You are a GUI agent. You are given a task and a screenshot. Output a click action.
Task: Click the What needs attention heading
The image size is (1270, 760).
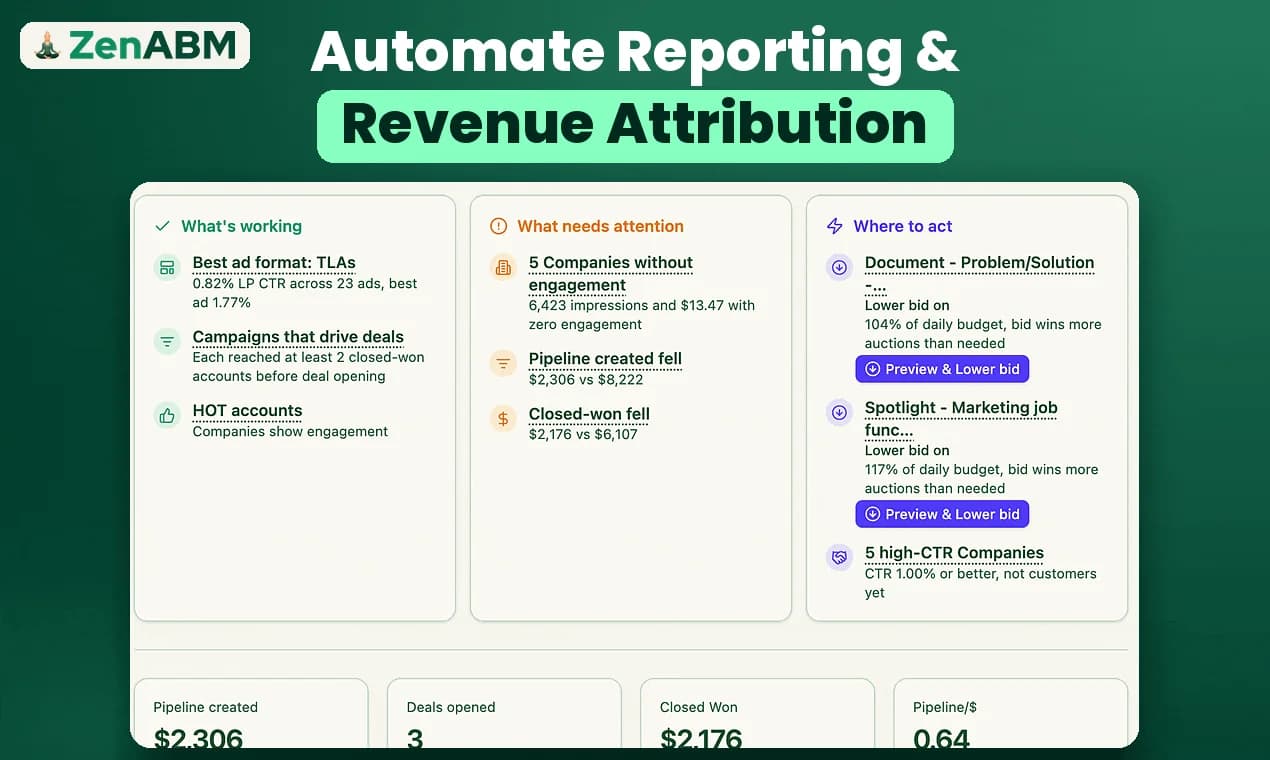point(600,227)
